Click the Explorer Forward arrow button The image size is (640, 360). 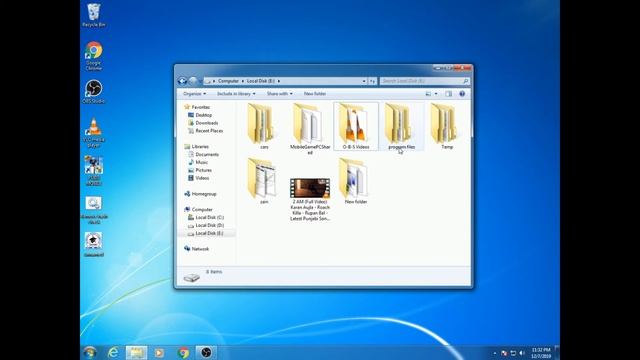[193, 81]
